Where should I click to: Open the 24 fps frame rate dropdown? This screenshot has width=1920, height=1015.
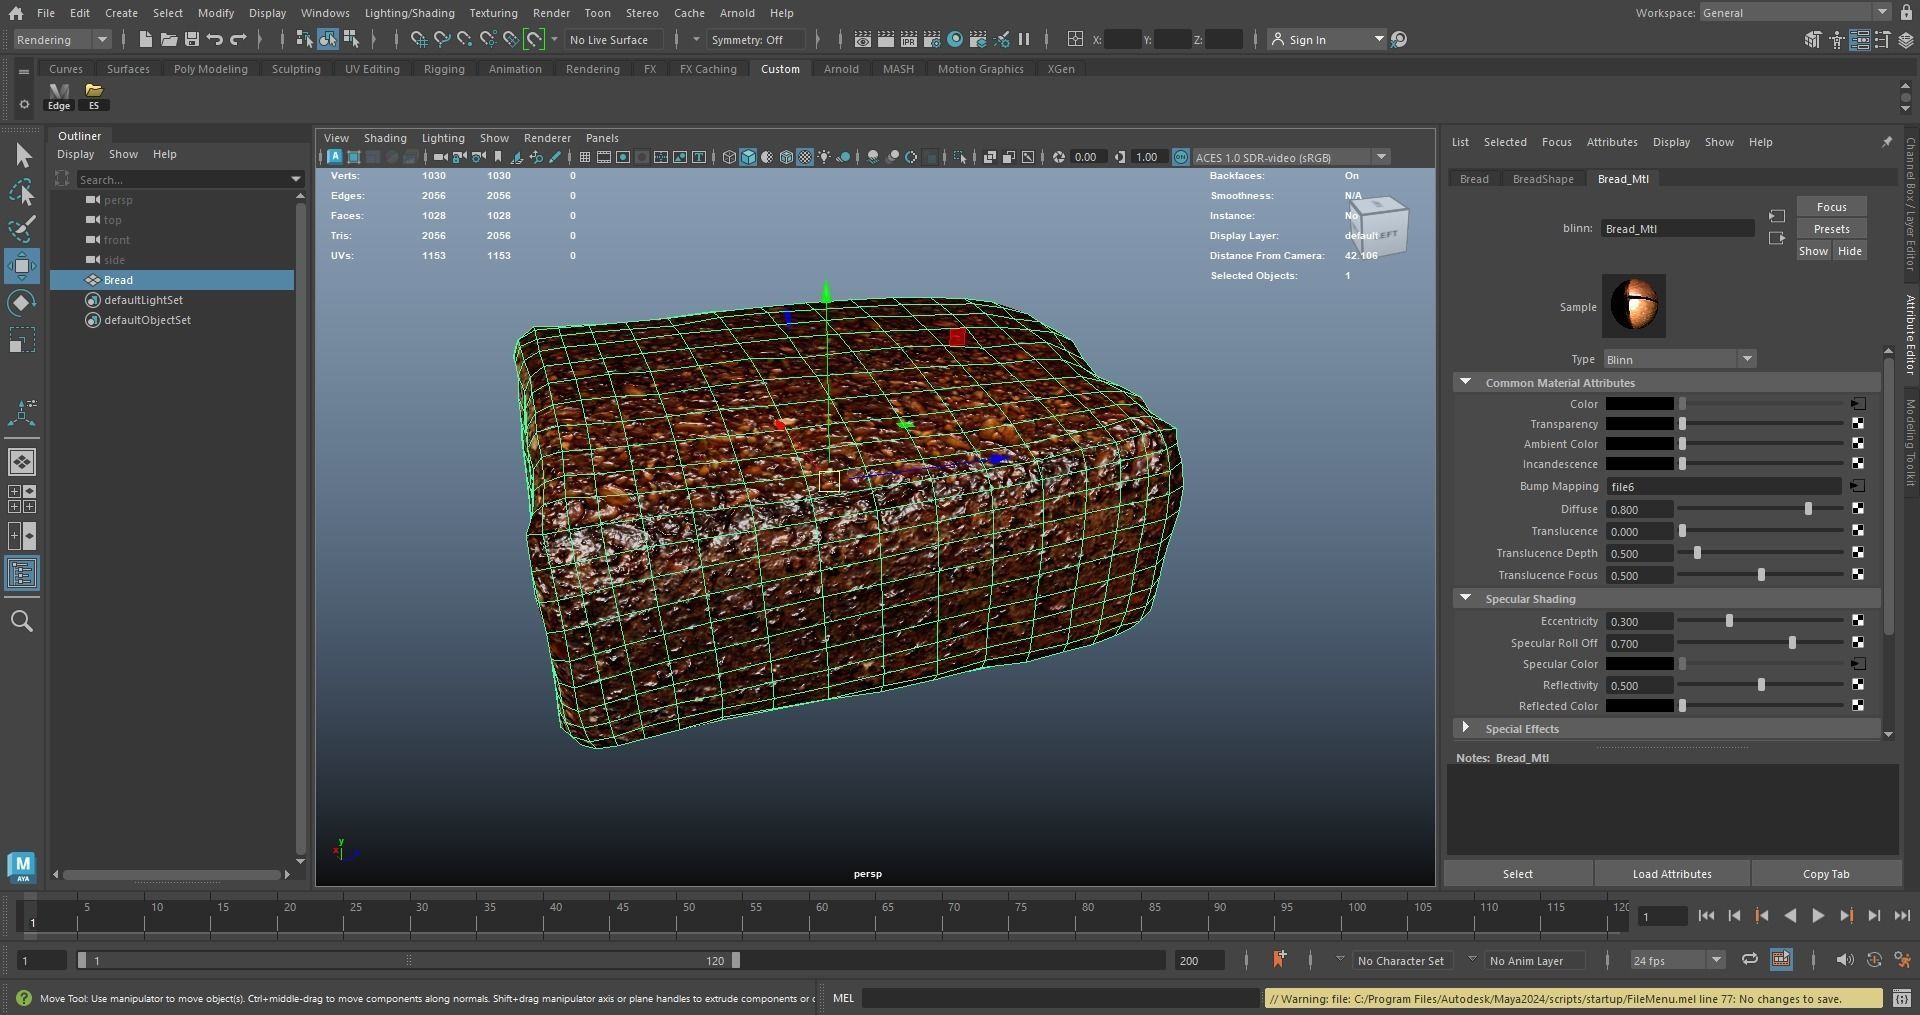click(x=1678, y=960)
